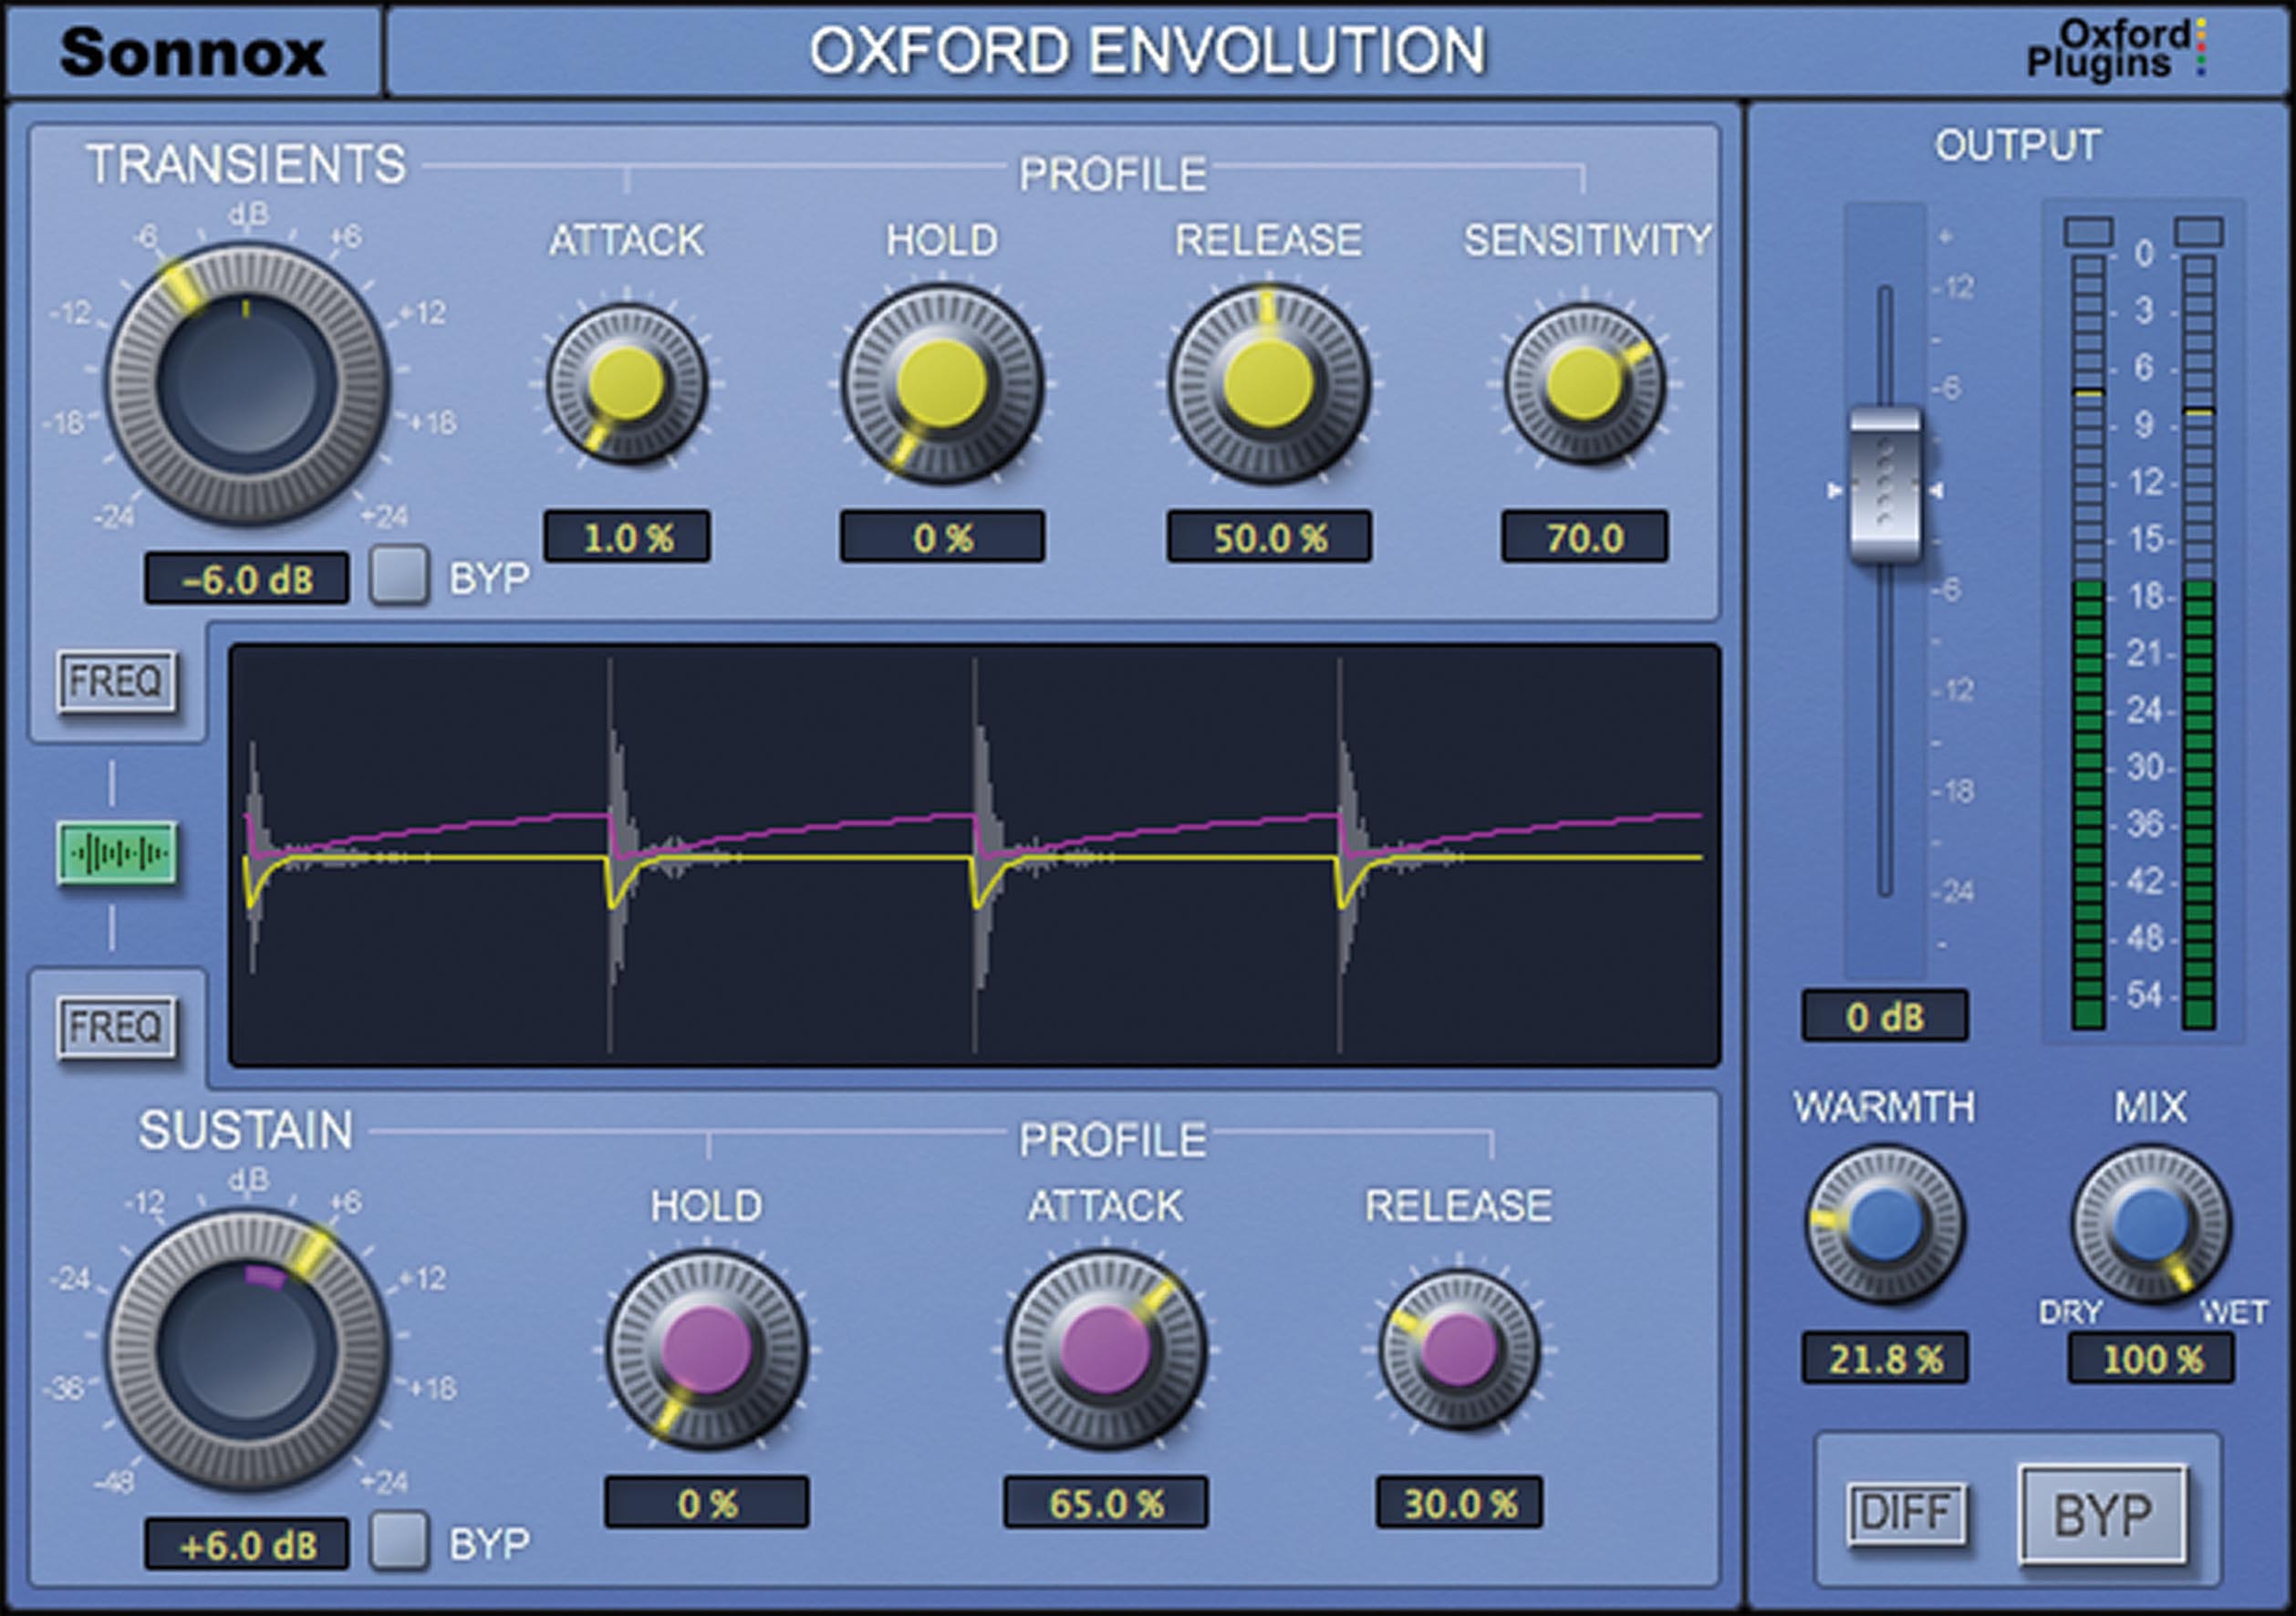The image size is (2296, 1616).
Task: Click the MIX label
Action: tap(2150, 1107)
